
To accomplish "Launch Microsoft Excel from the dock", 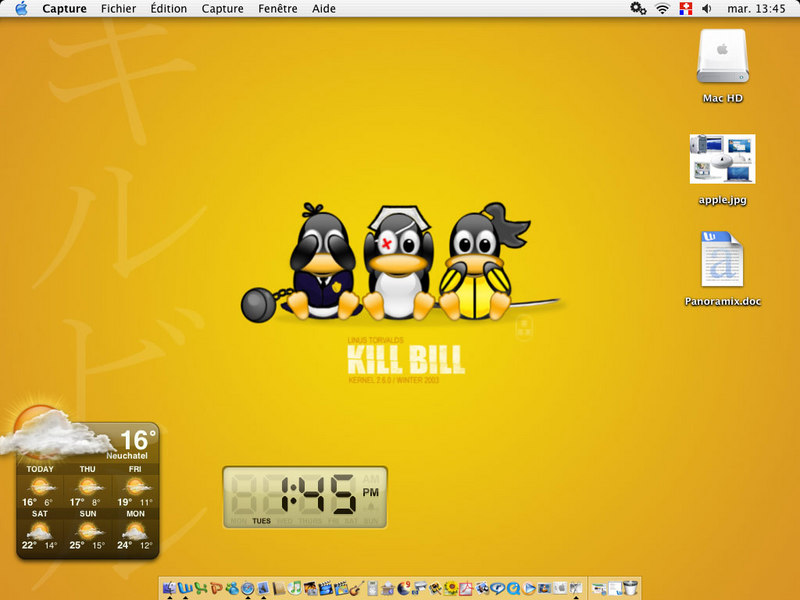I will tap(201, 588).
